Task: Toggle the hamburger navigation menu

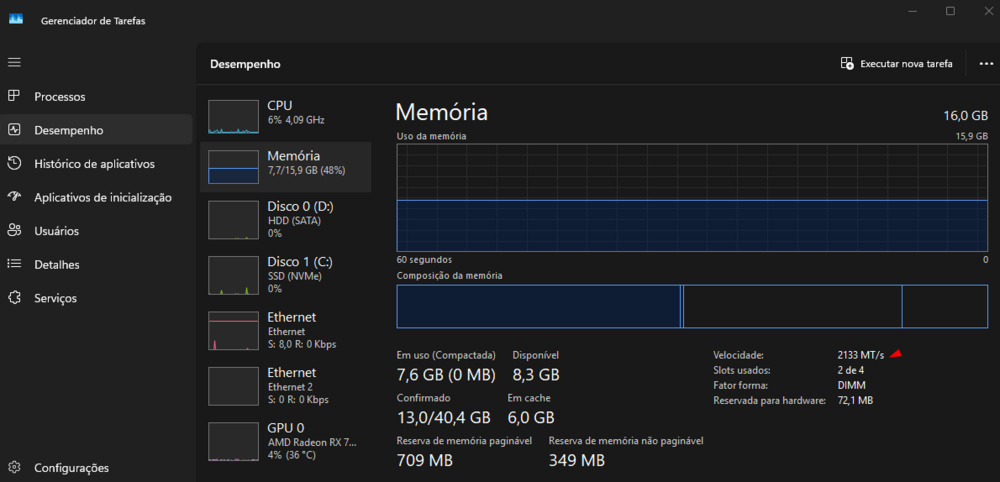Action: (x=14, y=62)
